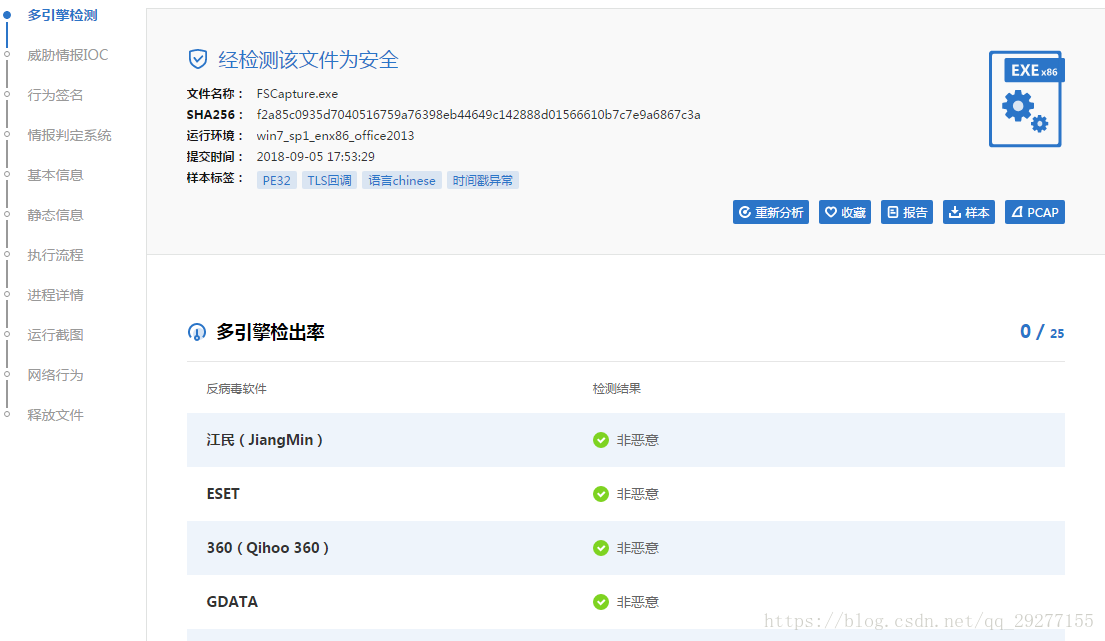
Task: Go to 执行流程 sidebar item
Action: [55, 255]
